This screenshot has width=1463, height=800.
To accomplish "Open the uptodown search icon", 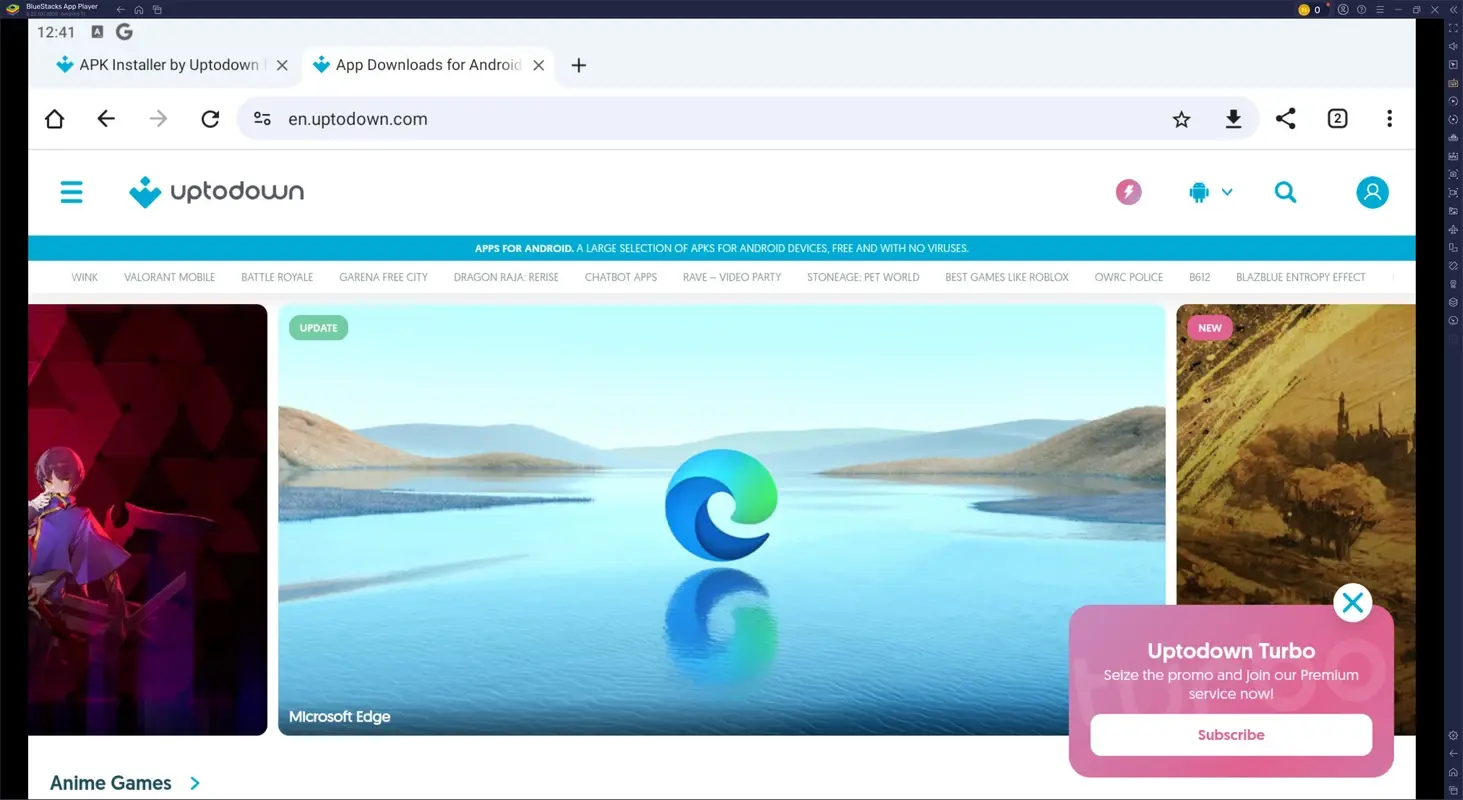I will (x=1285, y=192).
